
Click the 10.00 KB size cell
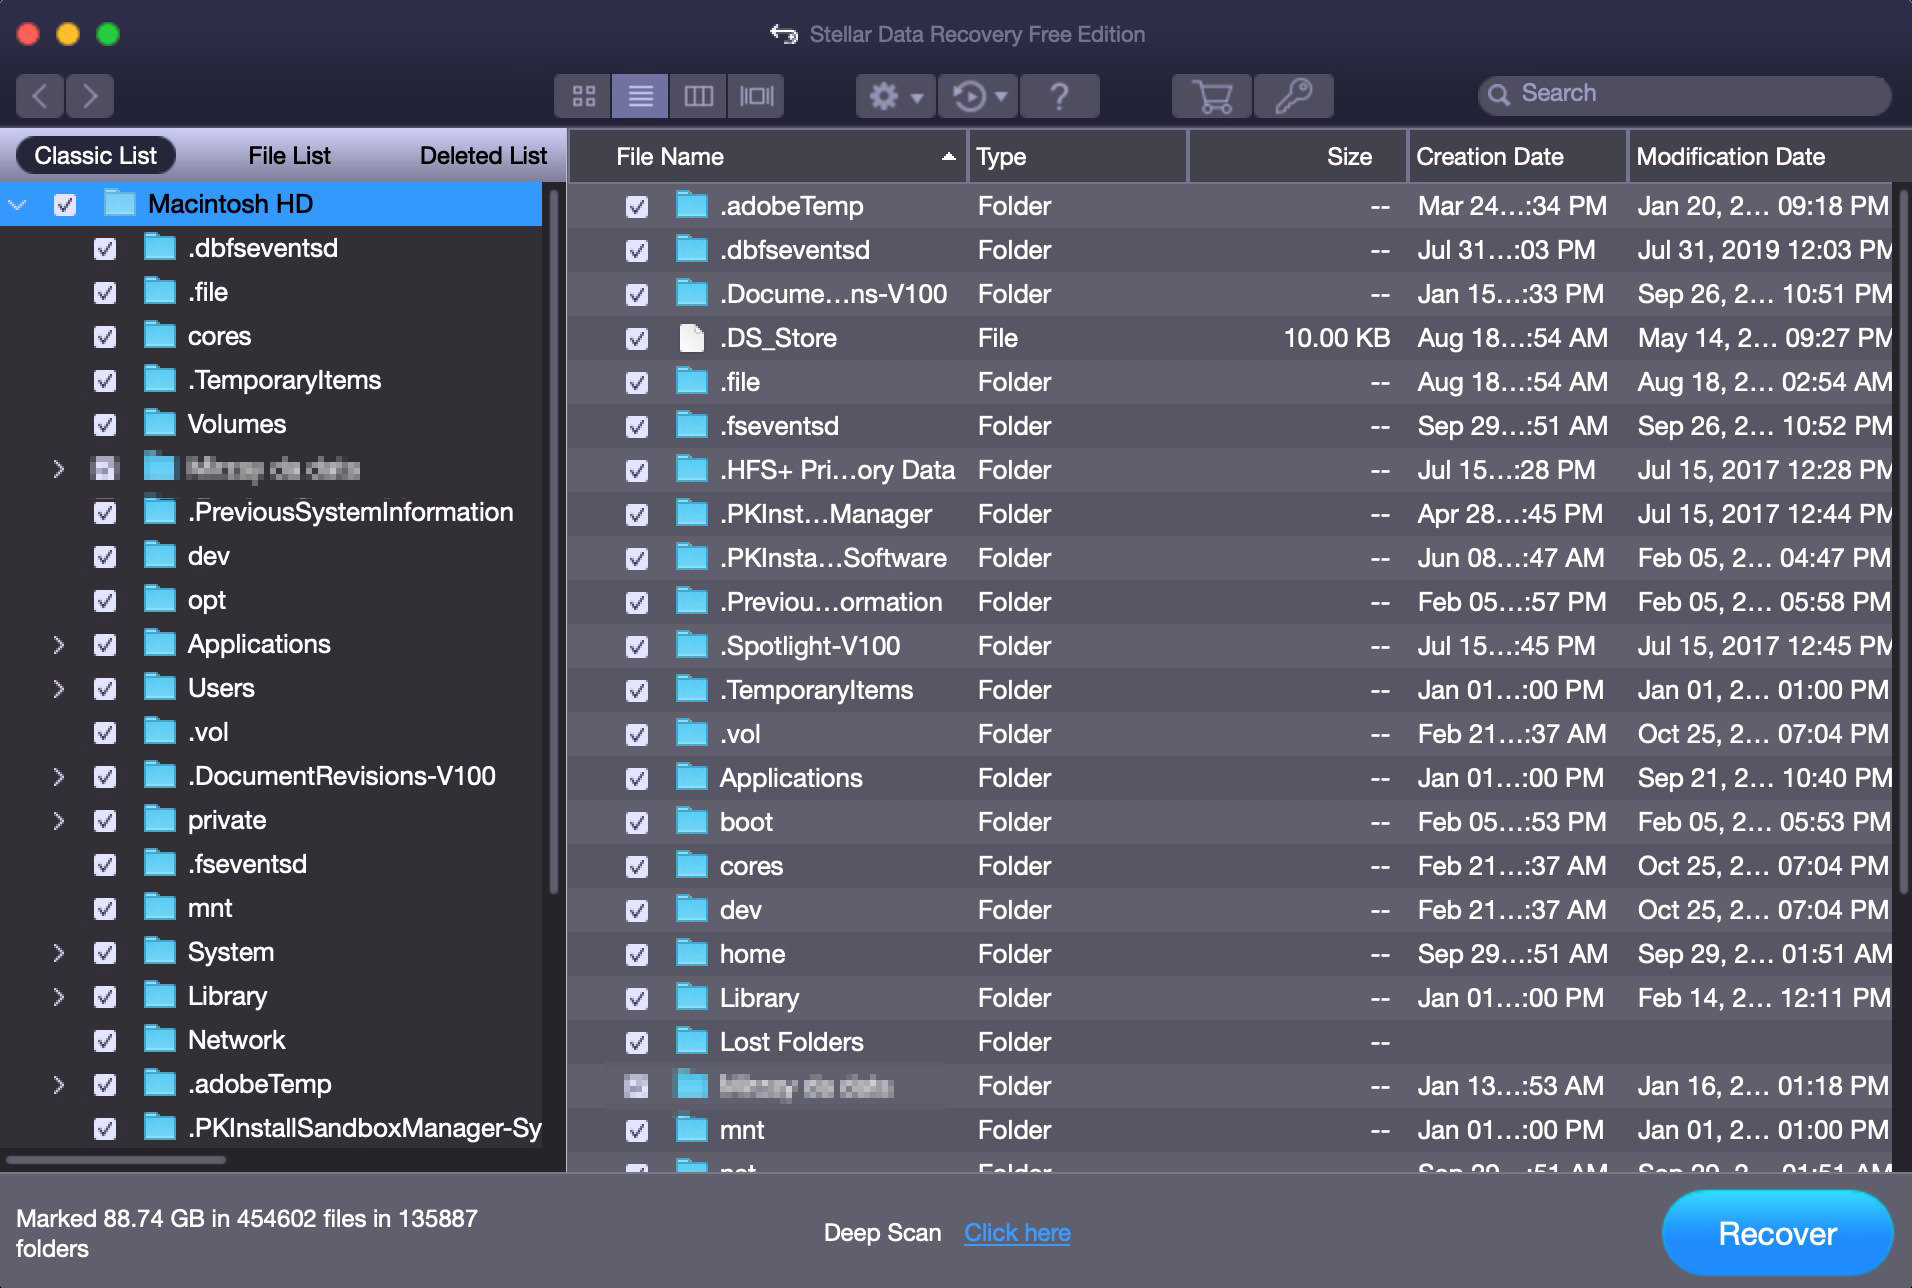click(x=1336, y=338)
